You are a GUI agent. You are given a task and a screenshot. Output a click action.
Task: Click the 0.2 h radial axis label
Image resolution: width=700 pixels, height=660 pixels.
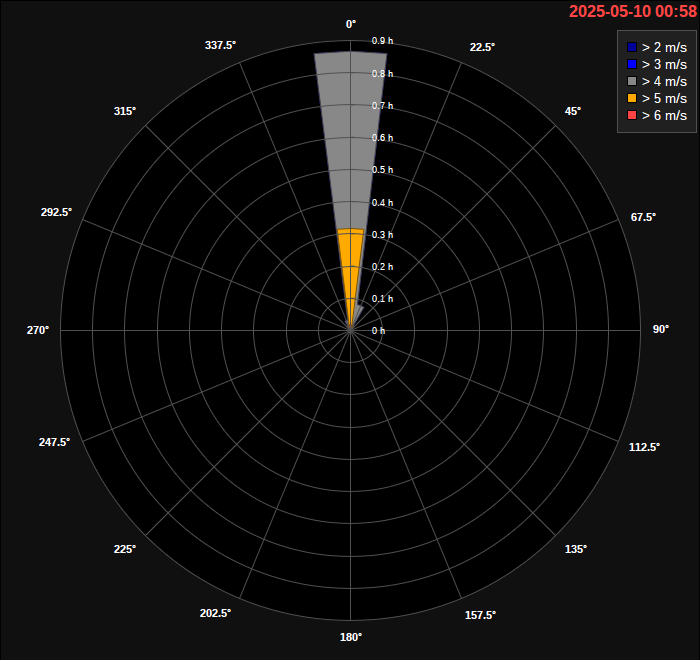pos(383,267)
